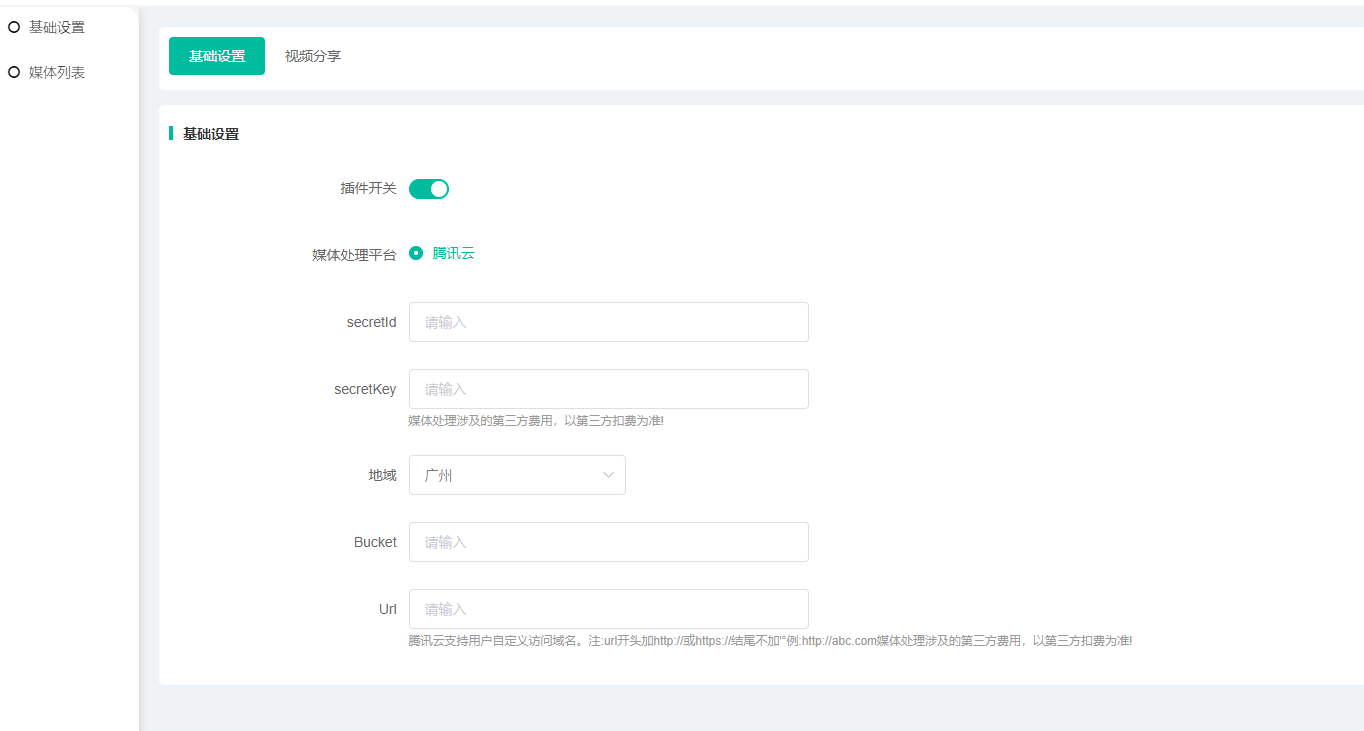Click the 插件开关 field label
The image size is (1364, 731).
click(368, 188)
